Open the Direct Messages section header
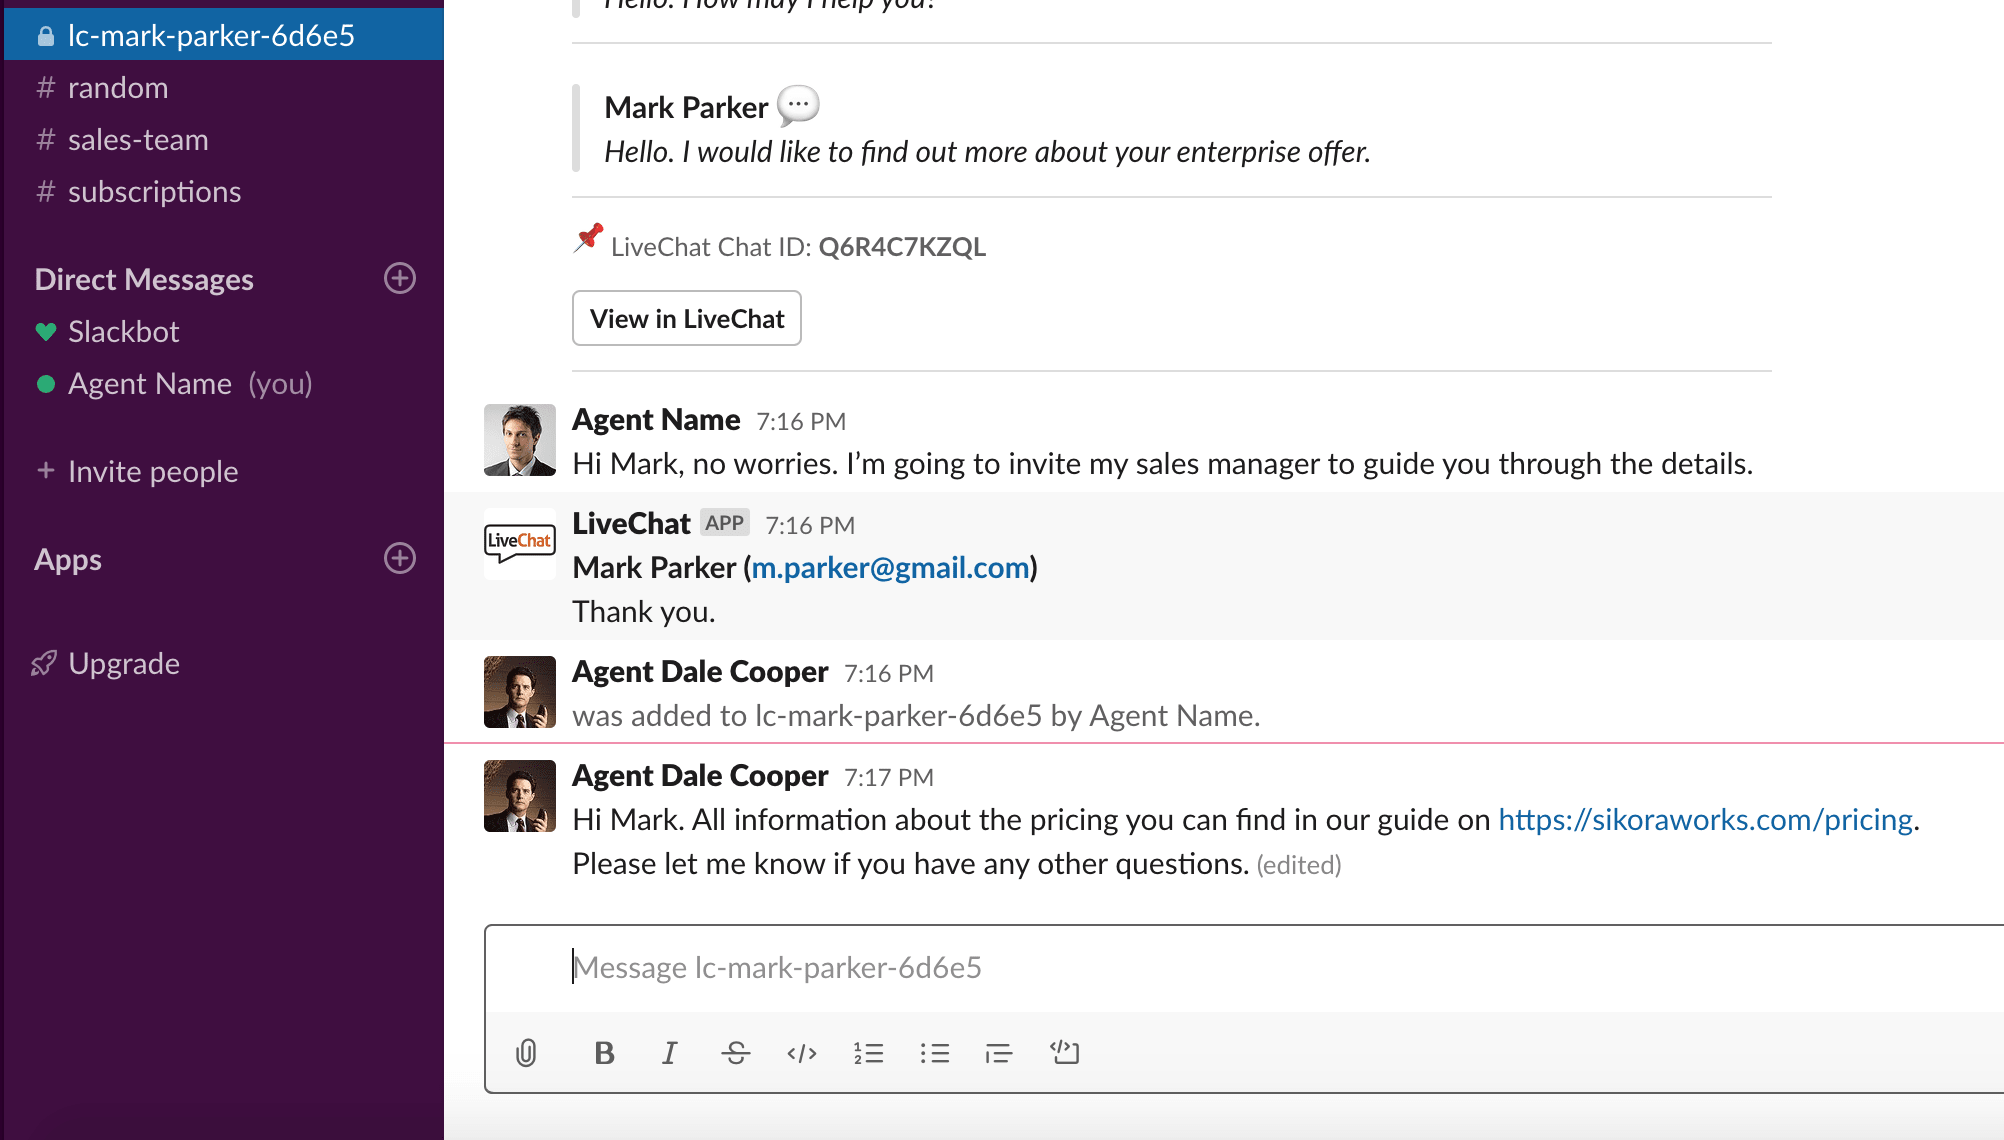This screenshot has height=1140, width=2004. (x=144, y=279)
